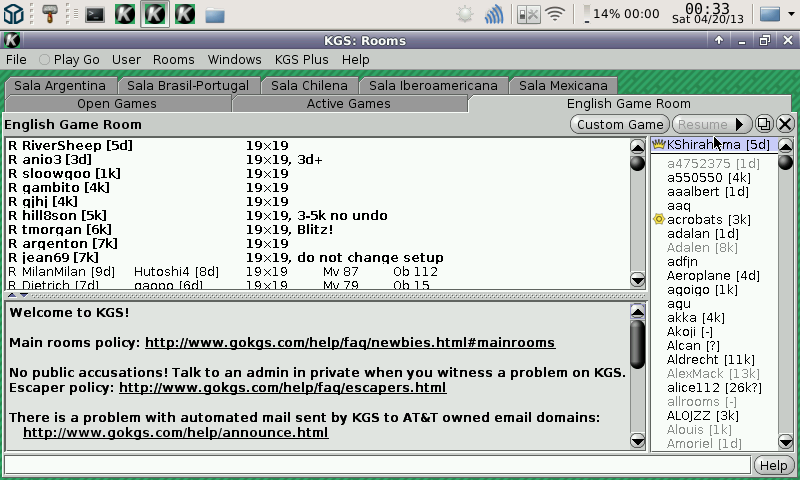
Task: Switch to Sala Brasil-Portugal tab
Action: click(188, 85)
